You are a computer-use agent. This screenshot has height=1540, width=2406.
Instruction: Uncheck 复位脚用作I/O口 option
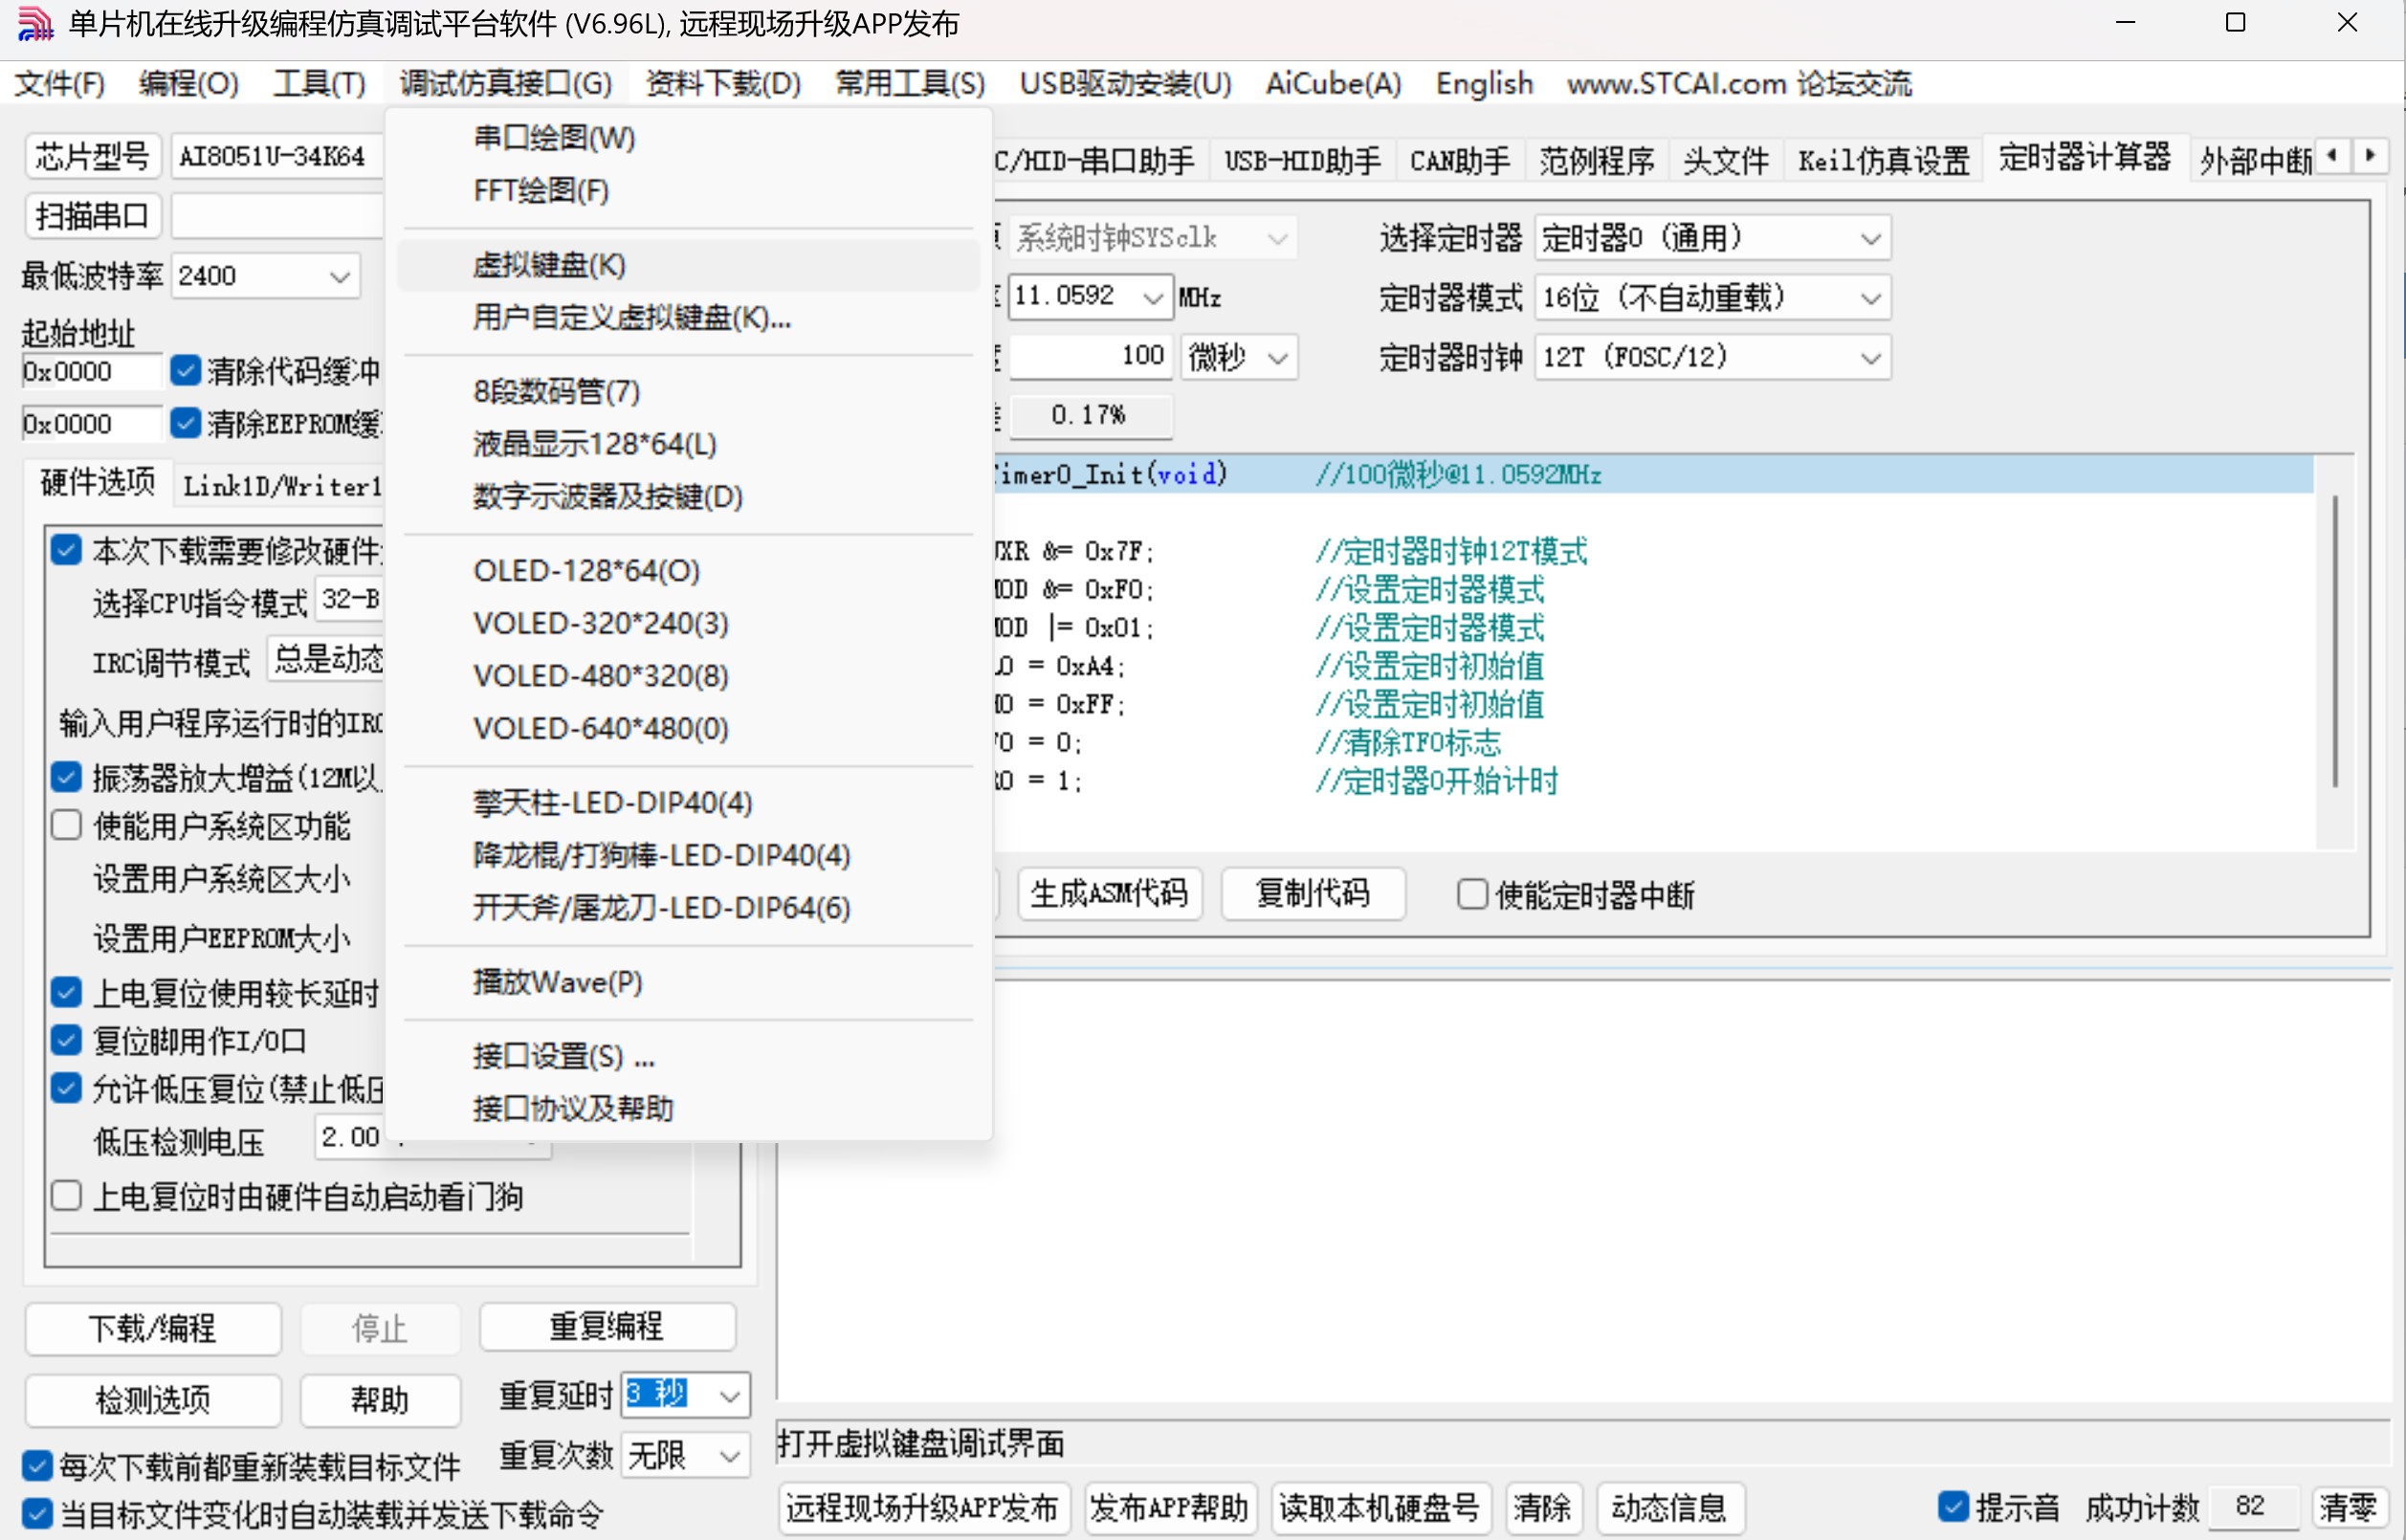click(65, 1039)
